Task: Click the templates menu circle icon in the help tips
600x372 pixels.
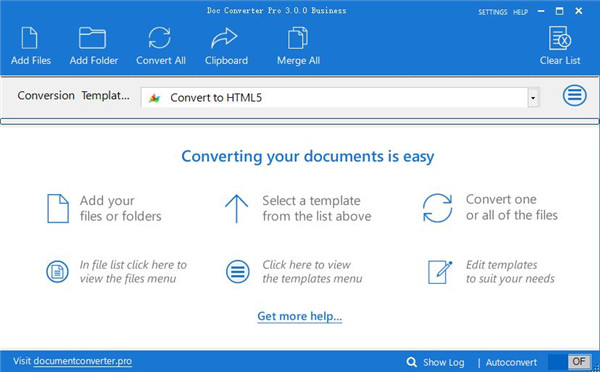Action: click(x=238, y=272)
